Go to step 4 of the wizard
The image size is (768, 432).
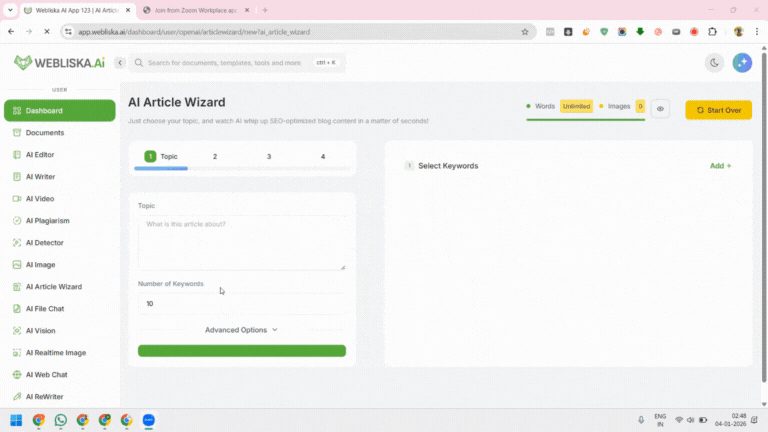322,157
